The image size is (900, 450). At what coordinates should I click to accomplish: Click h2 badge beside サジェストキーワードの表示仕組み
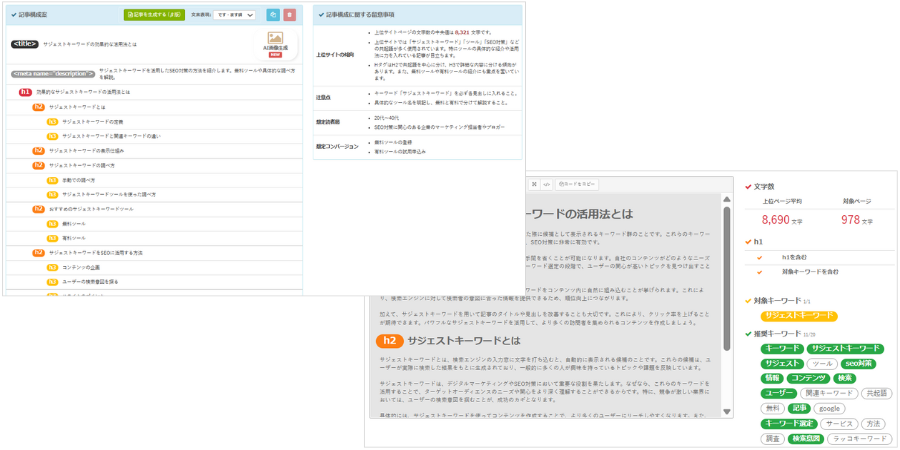[x=38, y=150]
